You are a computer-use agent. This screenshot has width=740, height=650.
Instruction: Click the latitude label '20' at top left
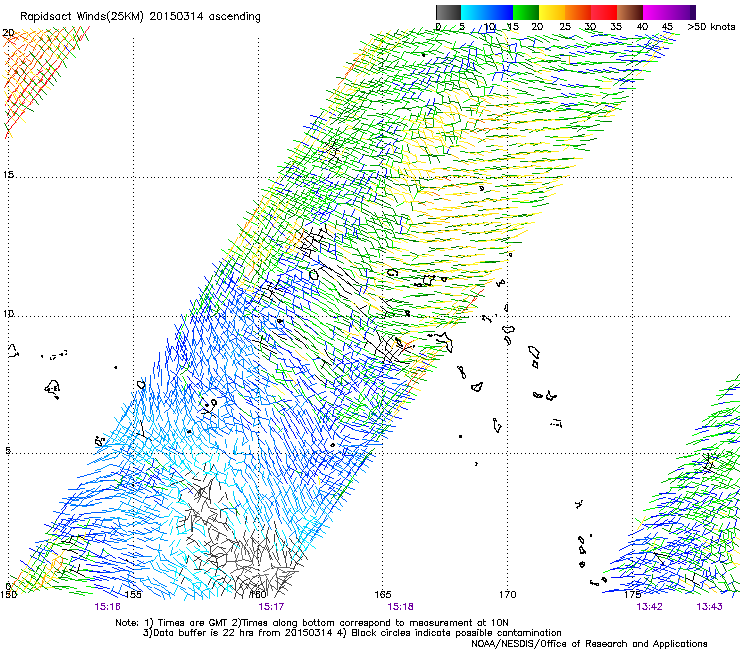coord(8,33)
